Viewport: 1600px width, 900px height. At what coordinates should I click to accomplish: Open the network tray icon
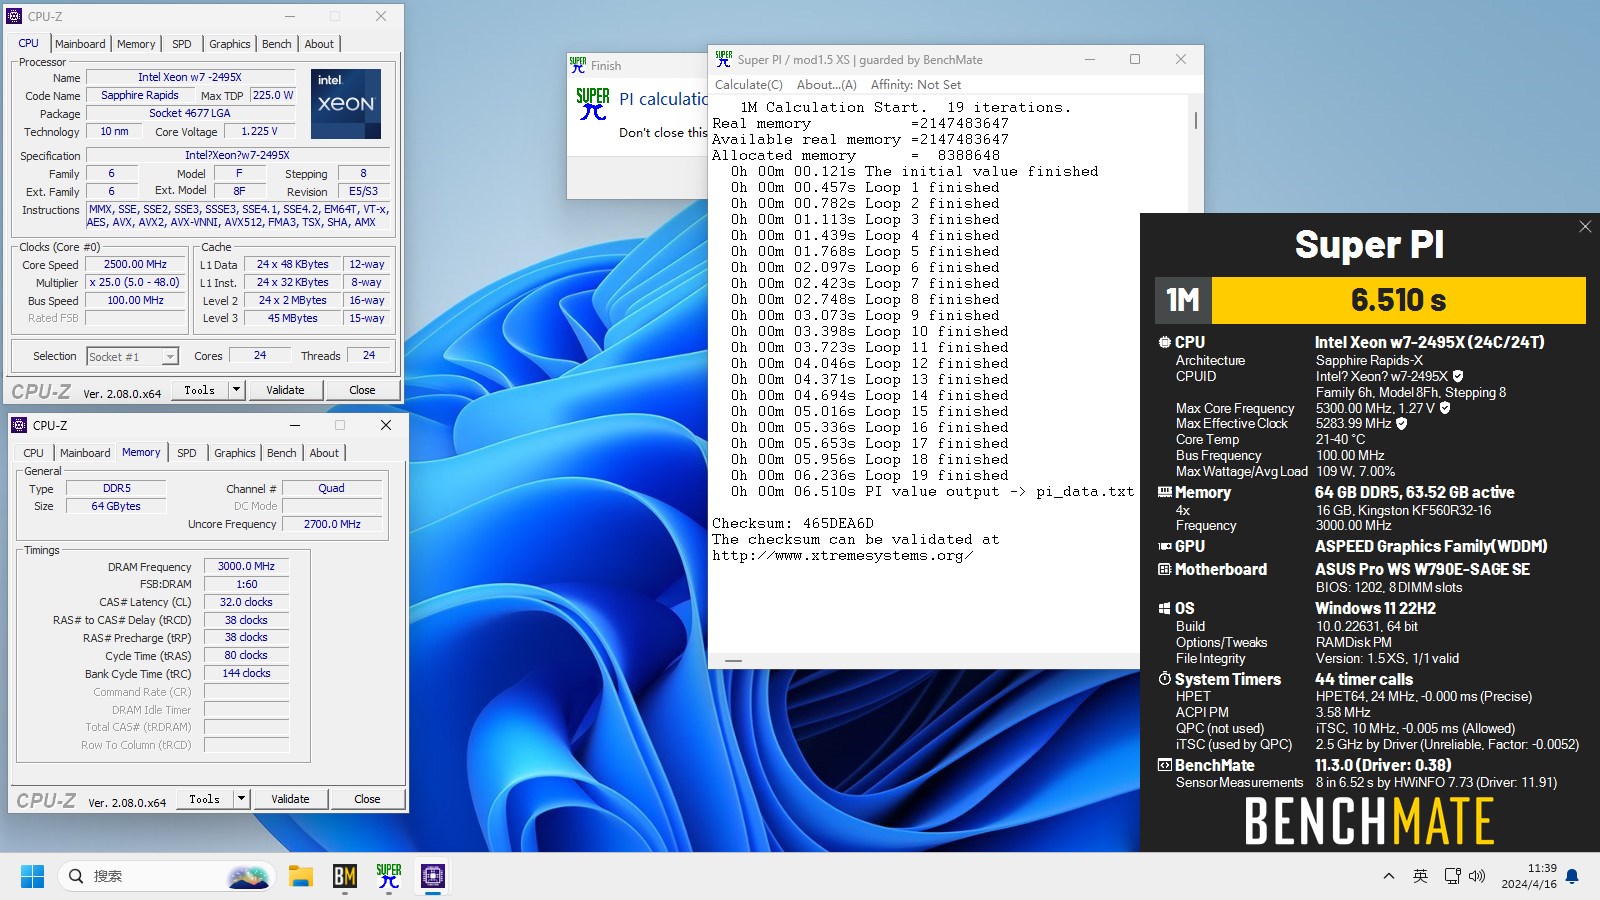1452,876
